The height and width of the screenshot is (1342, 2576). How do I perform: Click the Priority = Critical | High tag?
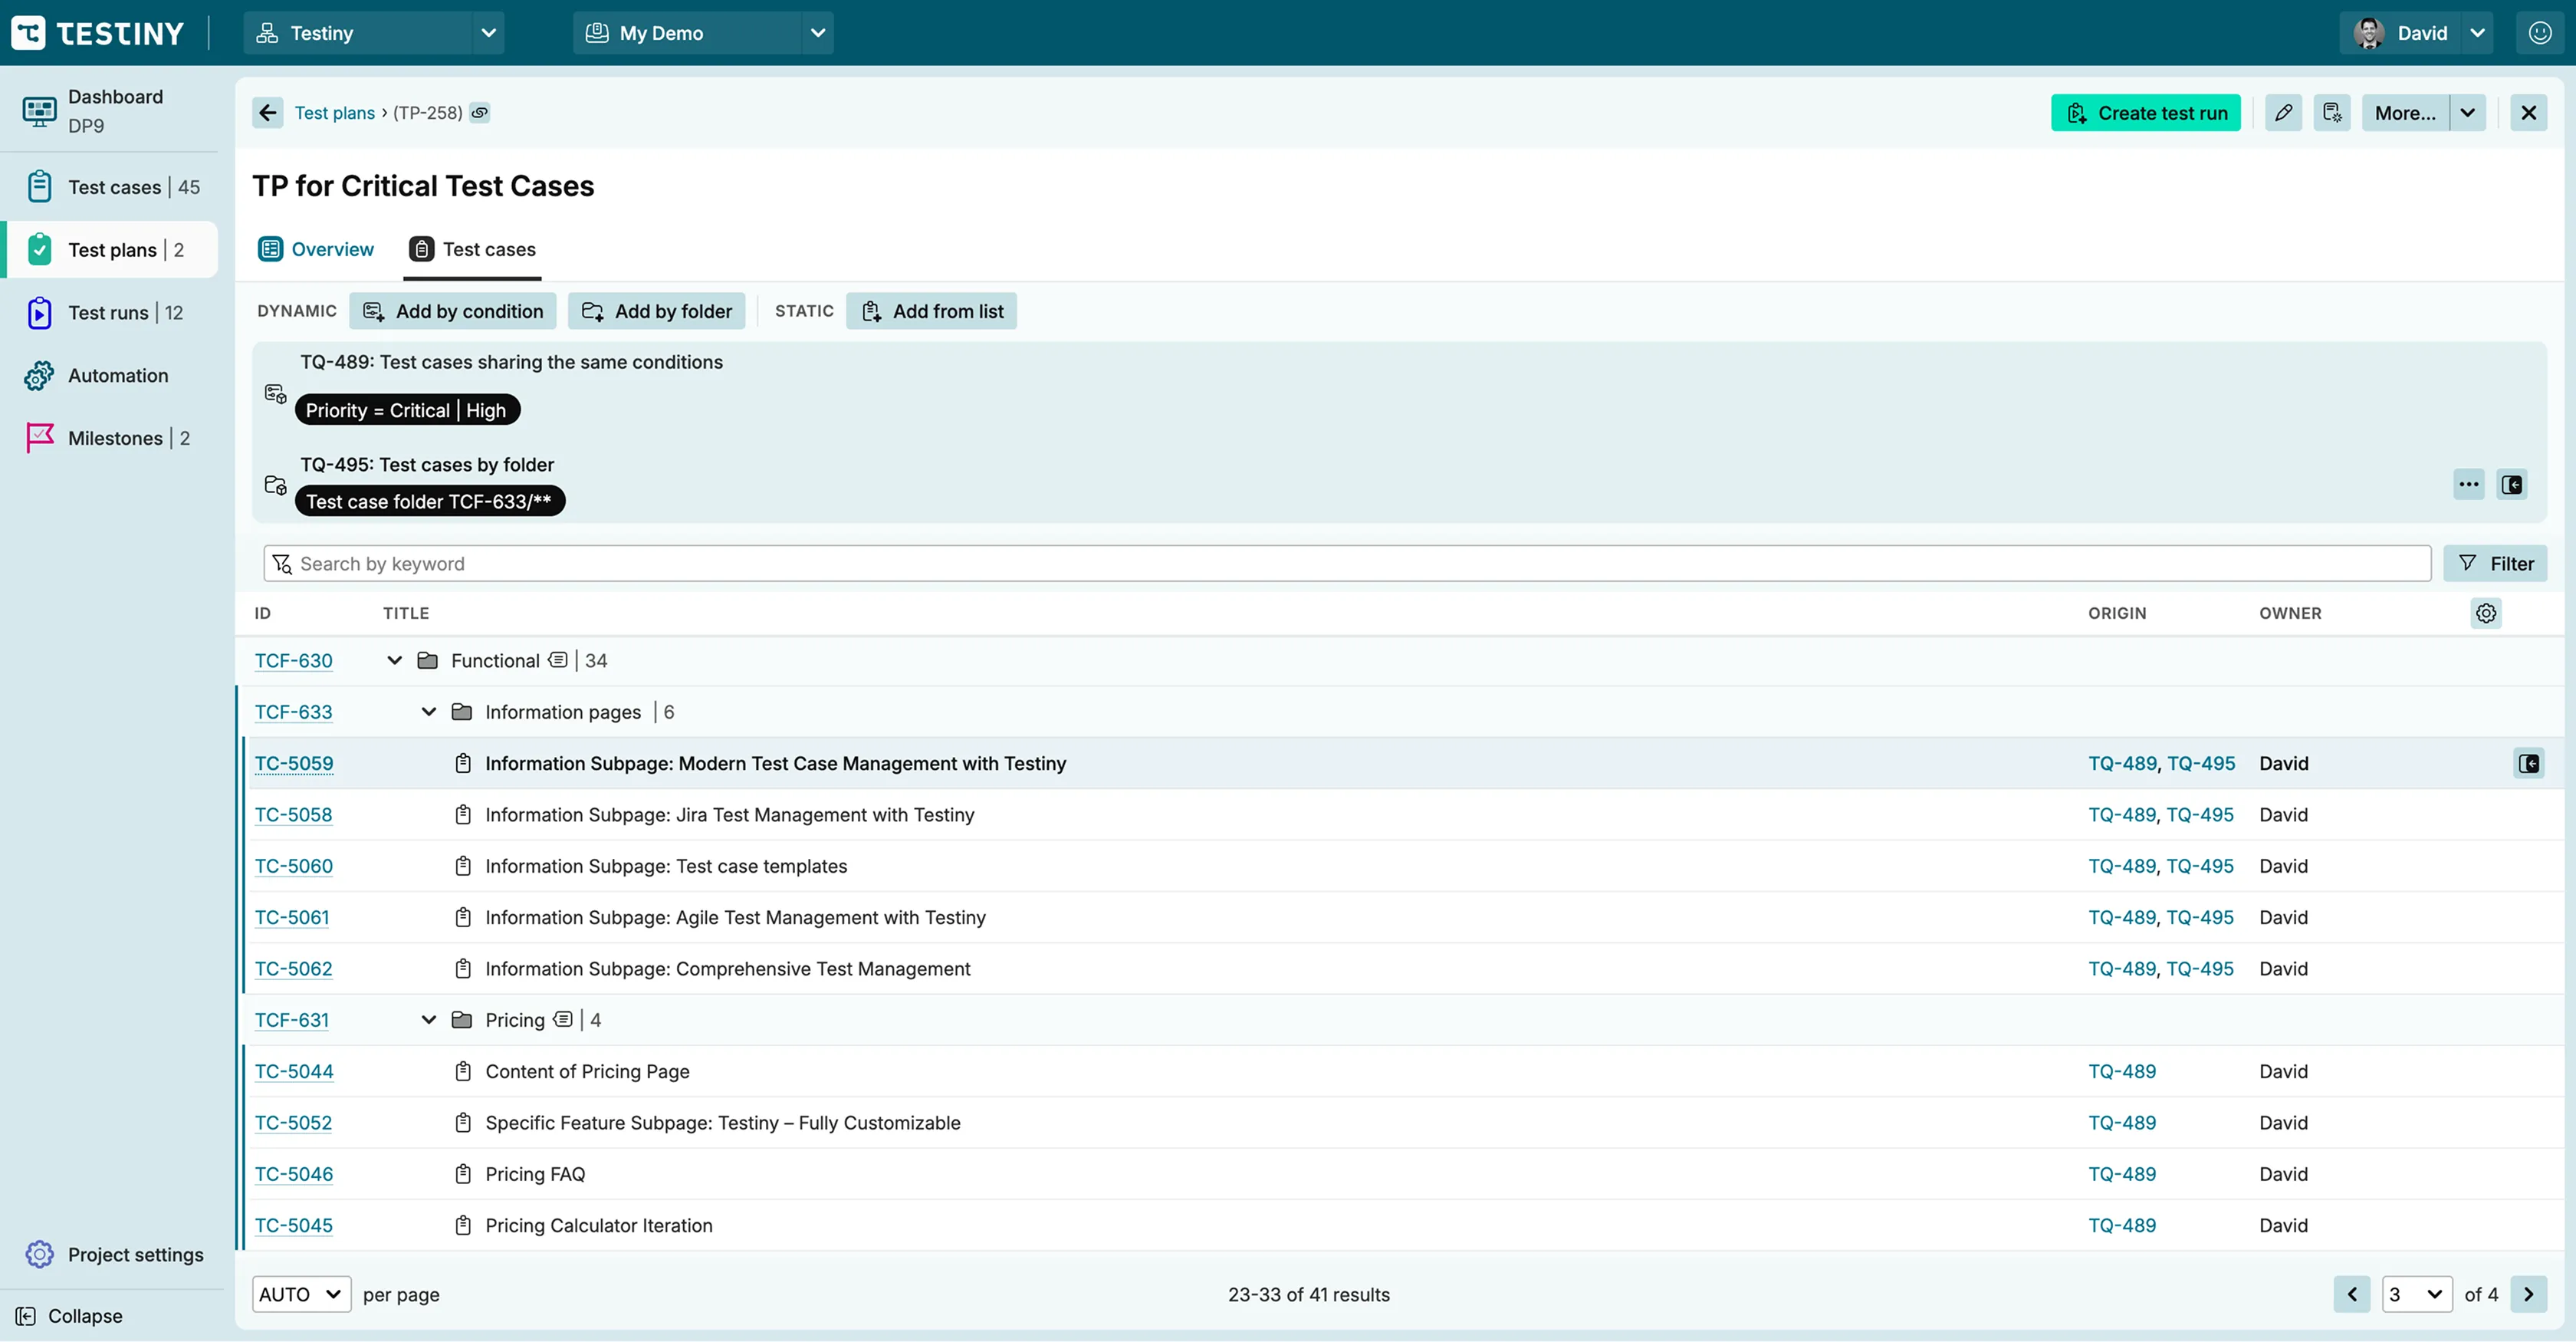(407, 410)
